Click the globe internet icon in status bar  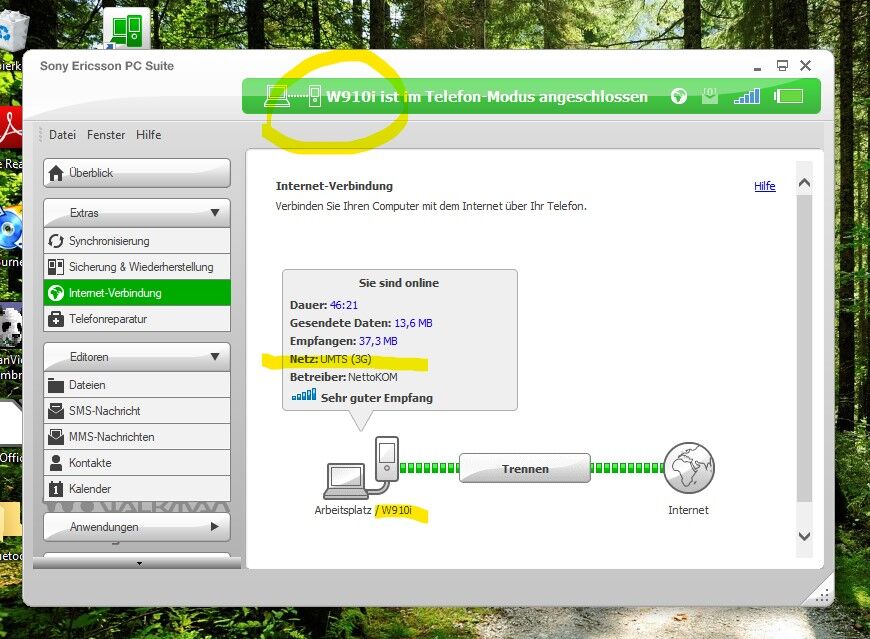coord(678,97)
